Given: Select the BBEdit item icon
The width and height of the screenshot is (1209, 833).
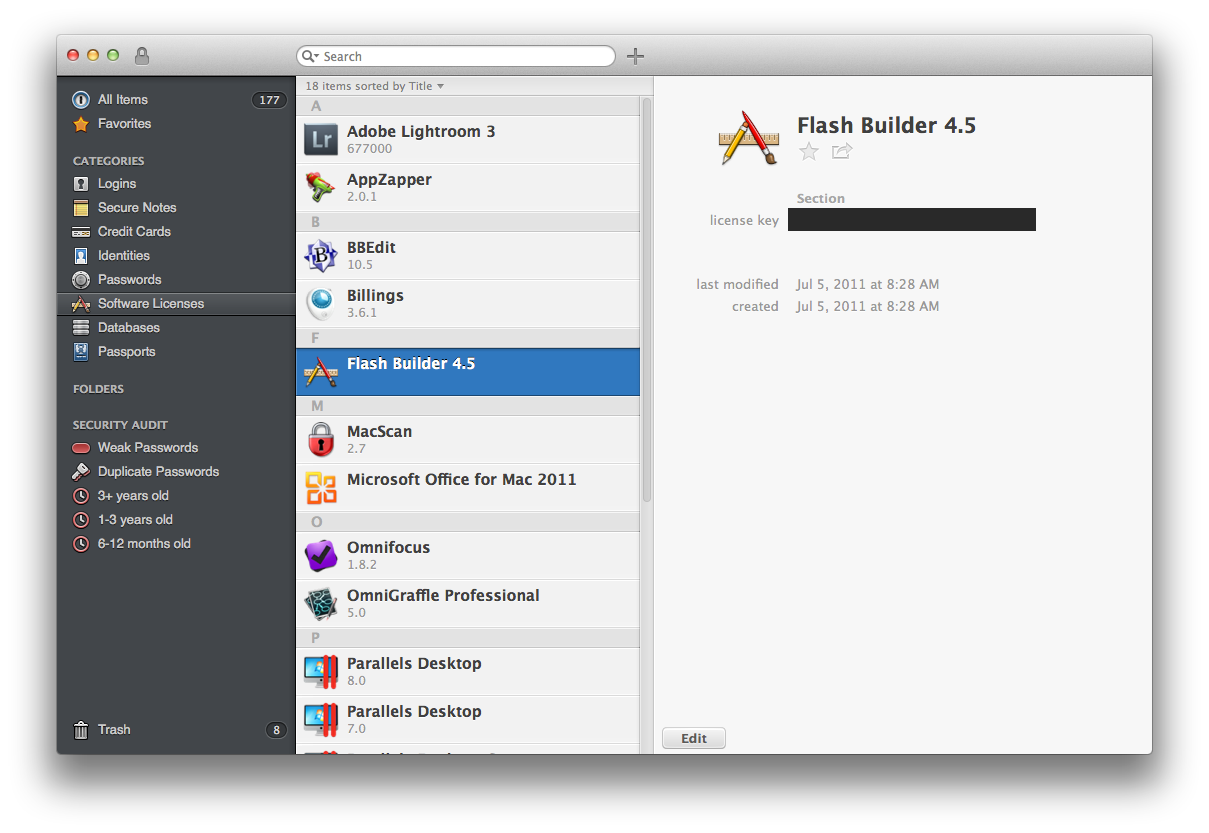Looking at the screenshot, I should pos(321,256).
